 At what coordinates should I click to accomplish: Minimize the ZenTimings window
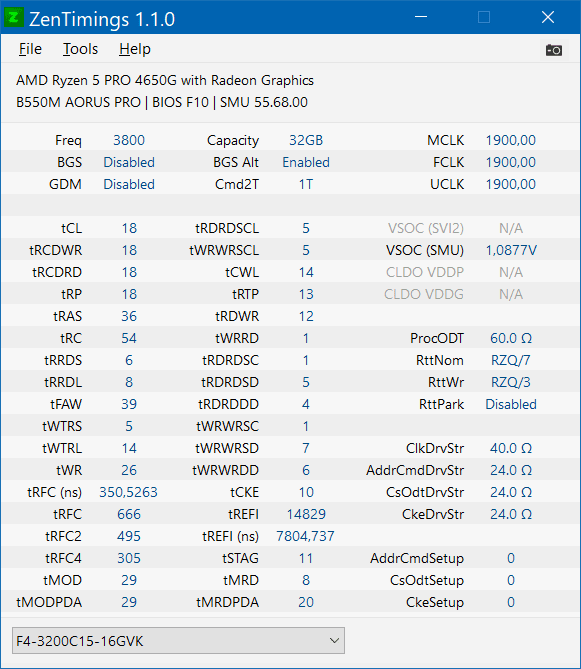click(421, 17)
